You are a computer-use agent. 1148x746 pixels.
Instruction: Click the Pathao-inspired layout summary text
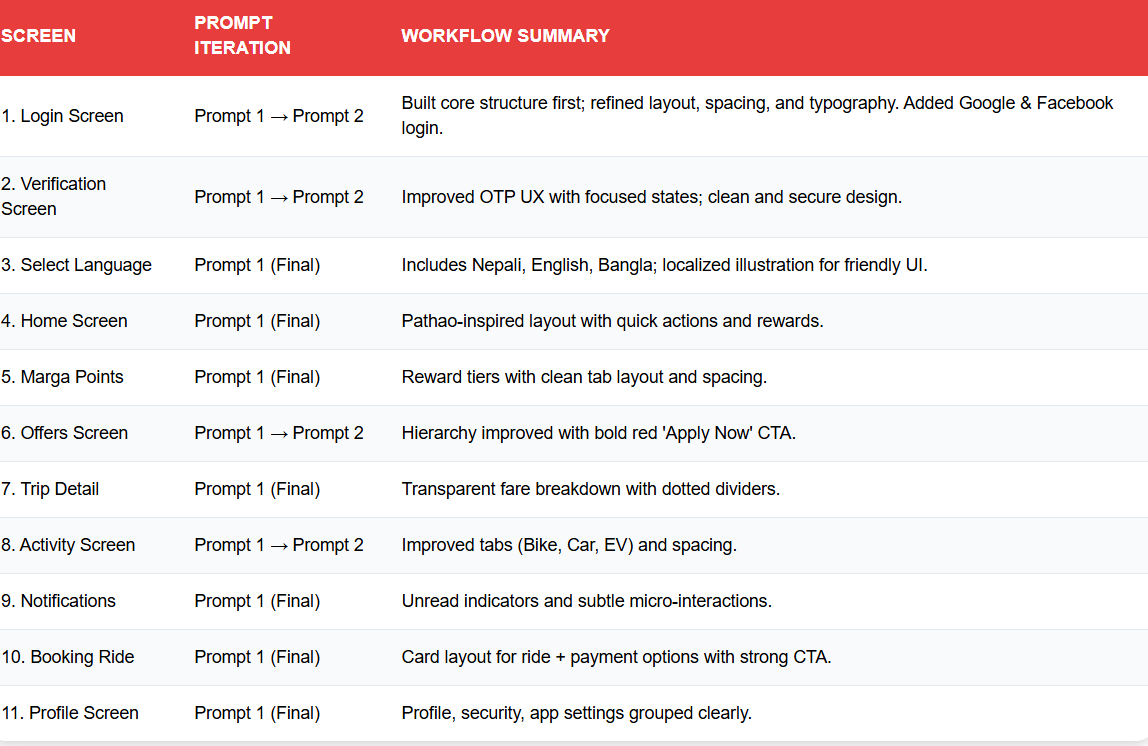pos(612,321)
